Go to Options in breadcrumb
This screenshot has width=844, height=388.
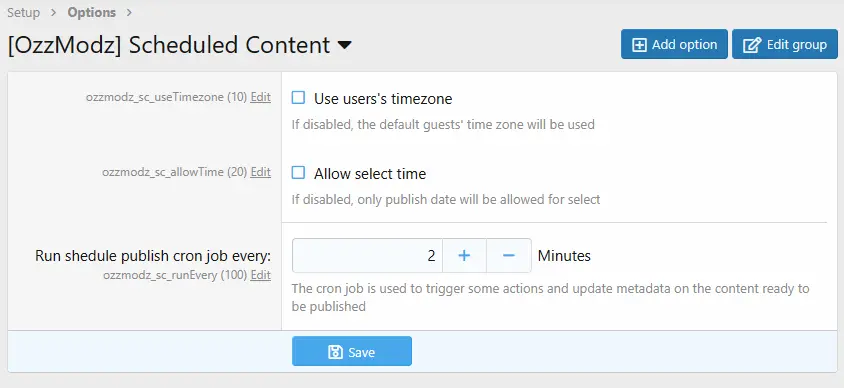(x=92, y=12)
